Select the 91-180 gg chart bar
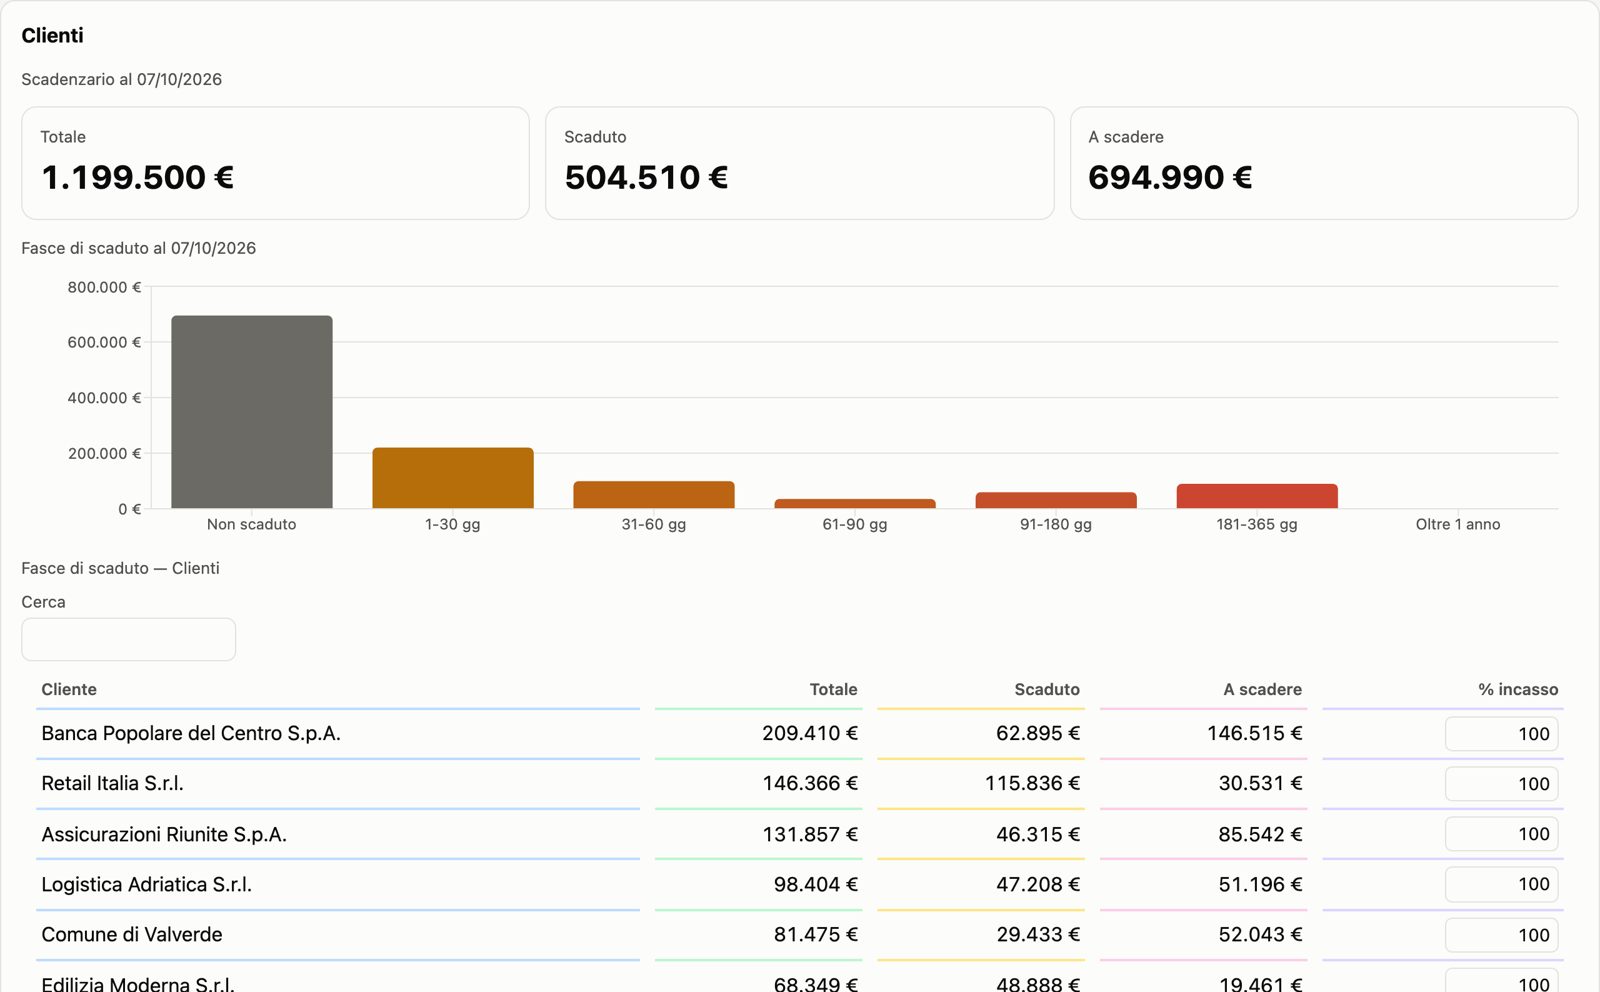Image resolution: width=1600 pixels, height=992 pixels. coord(1056,500)
